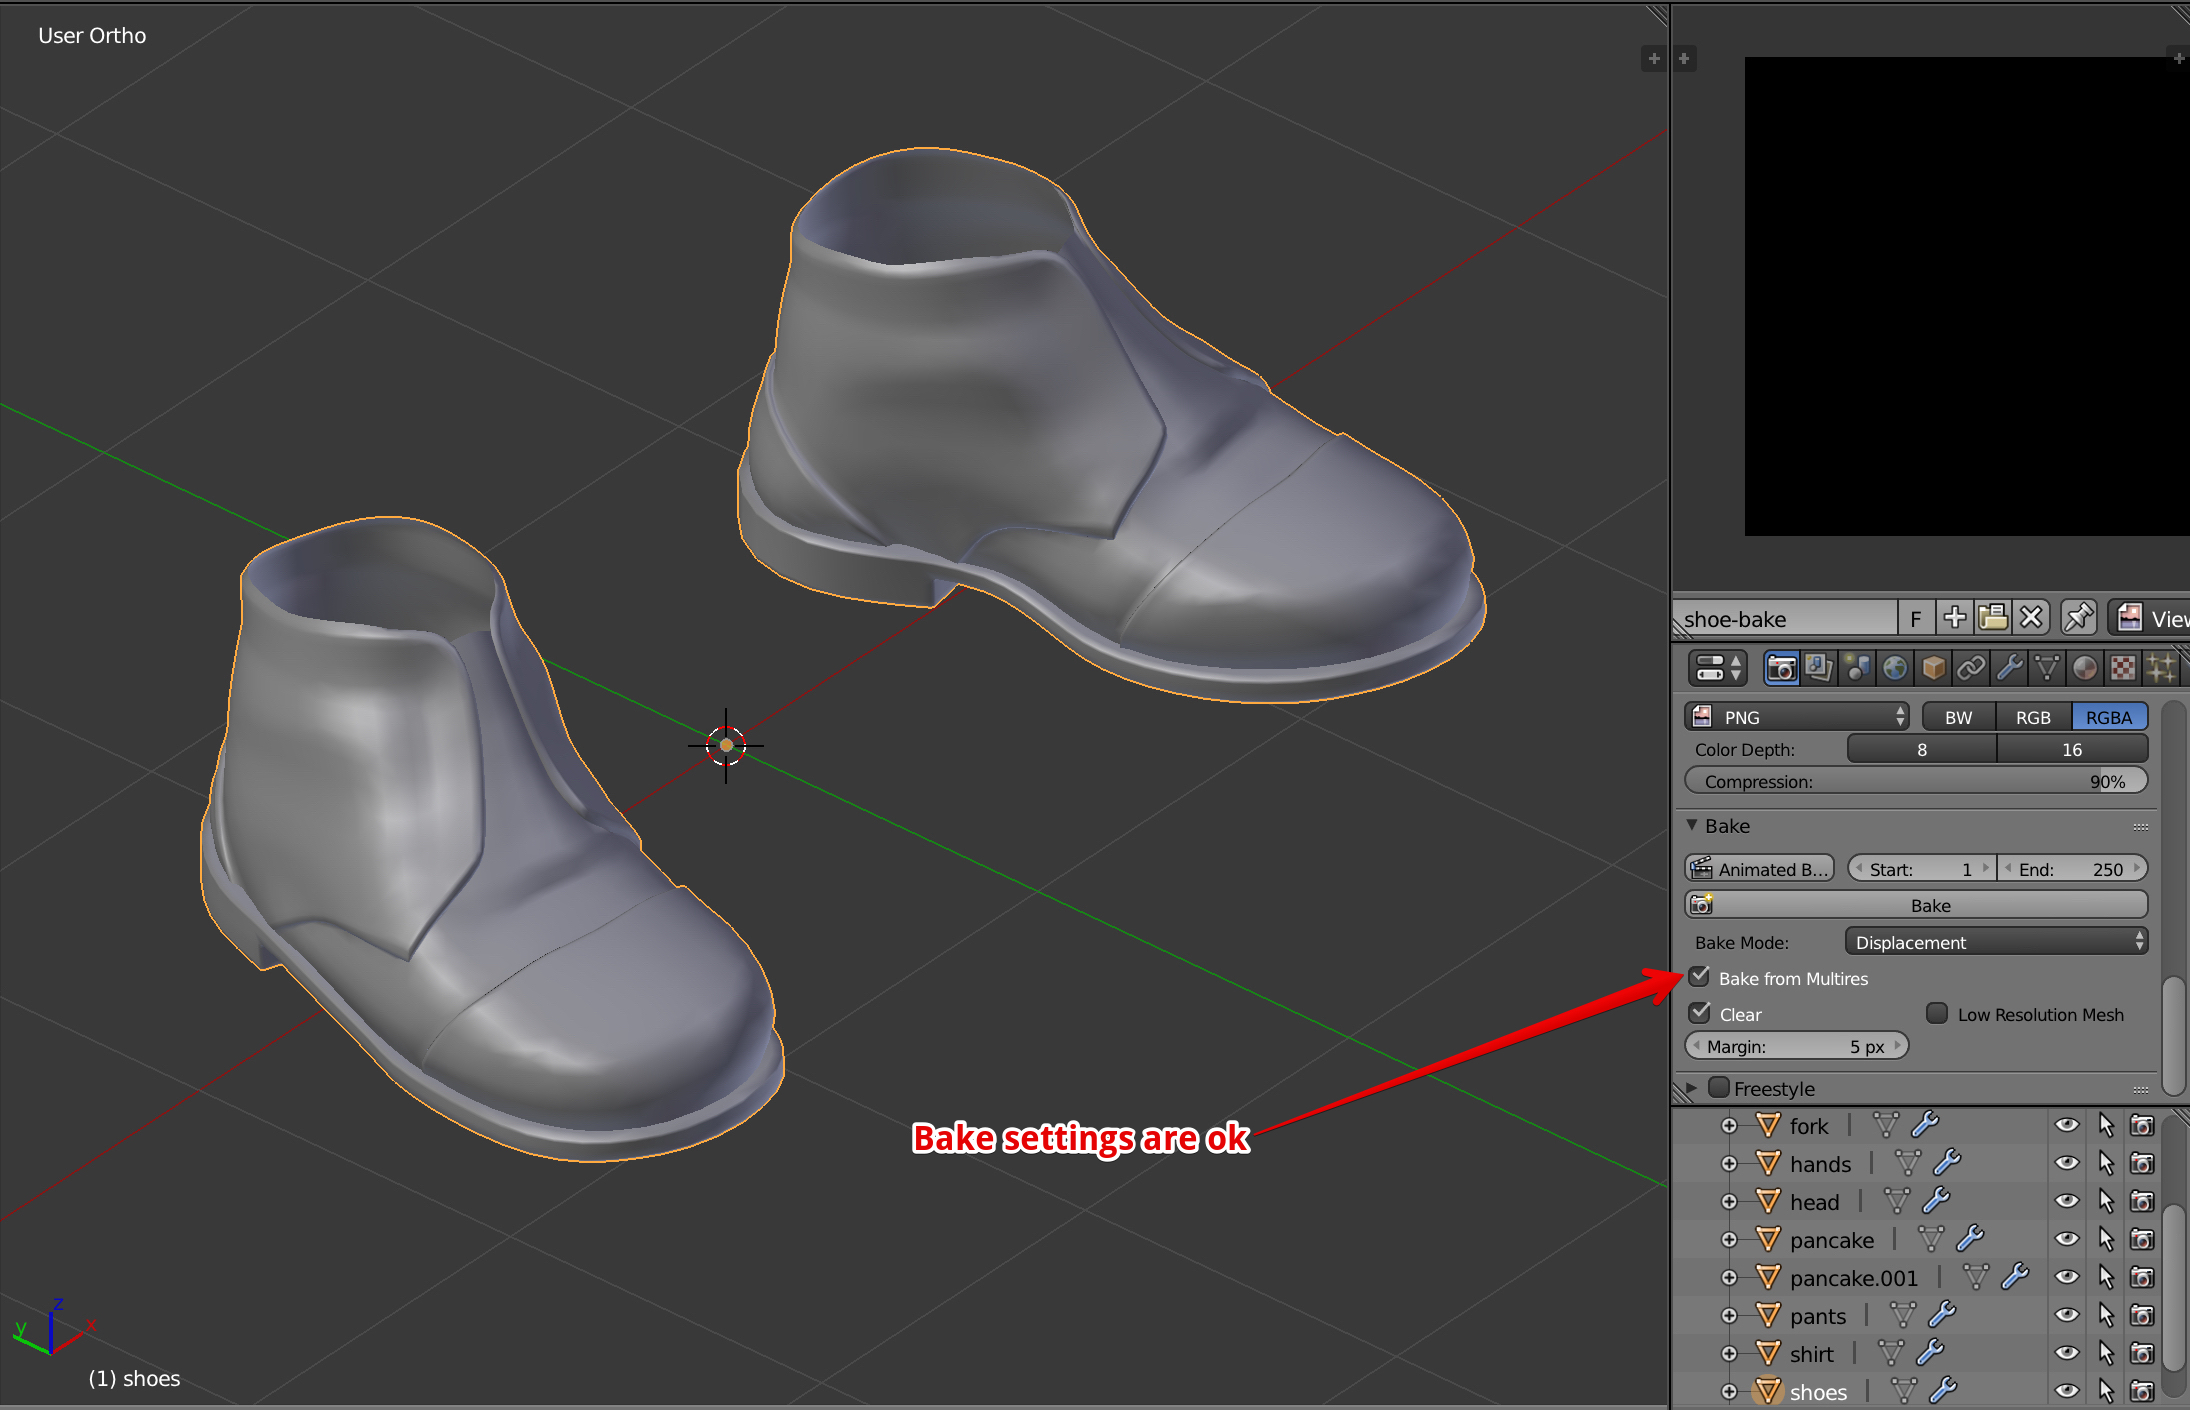This screenshot has width=2190, height=1410.
Task: Open the Object Constraints chain tab
Action: click(1971, 668)
